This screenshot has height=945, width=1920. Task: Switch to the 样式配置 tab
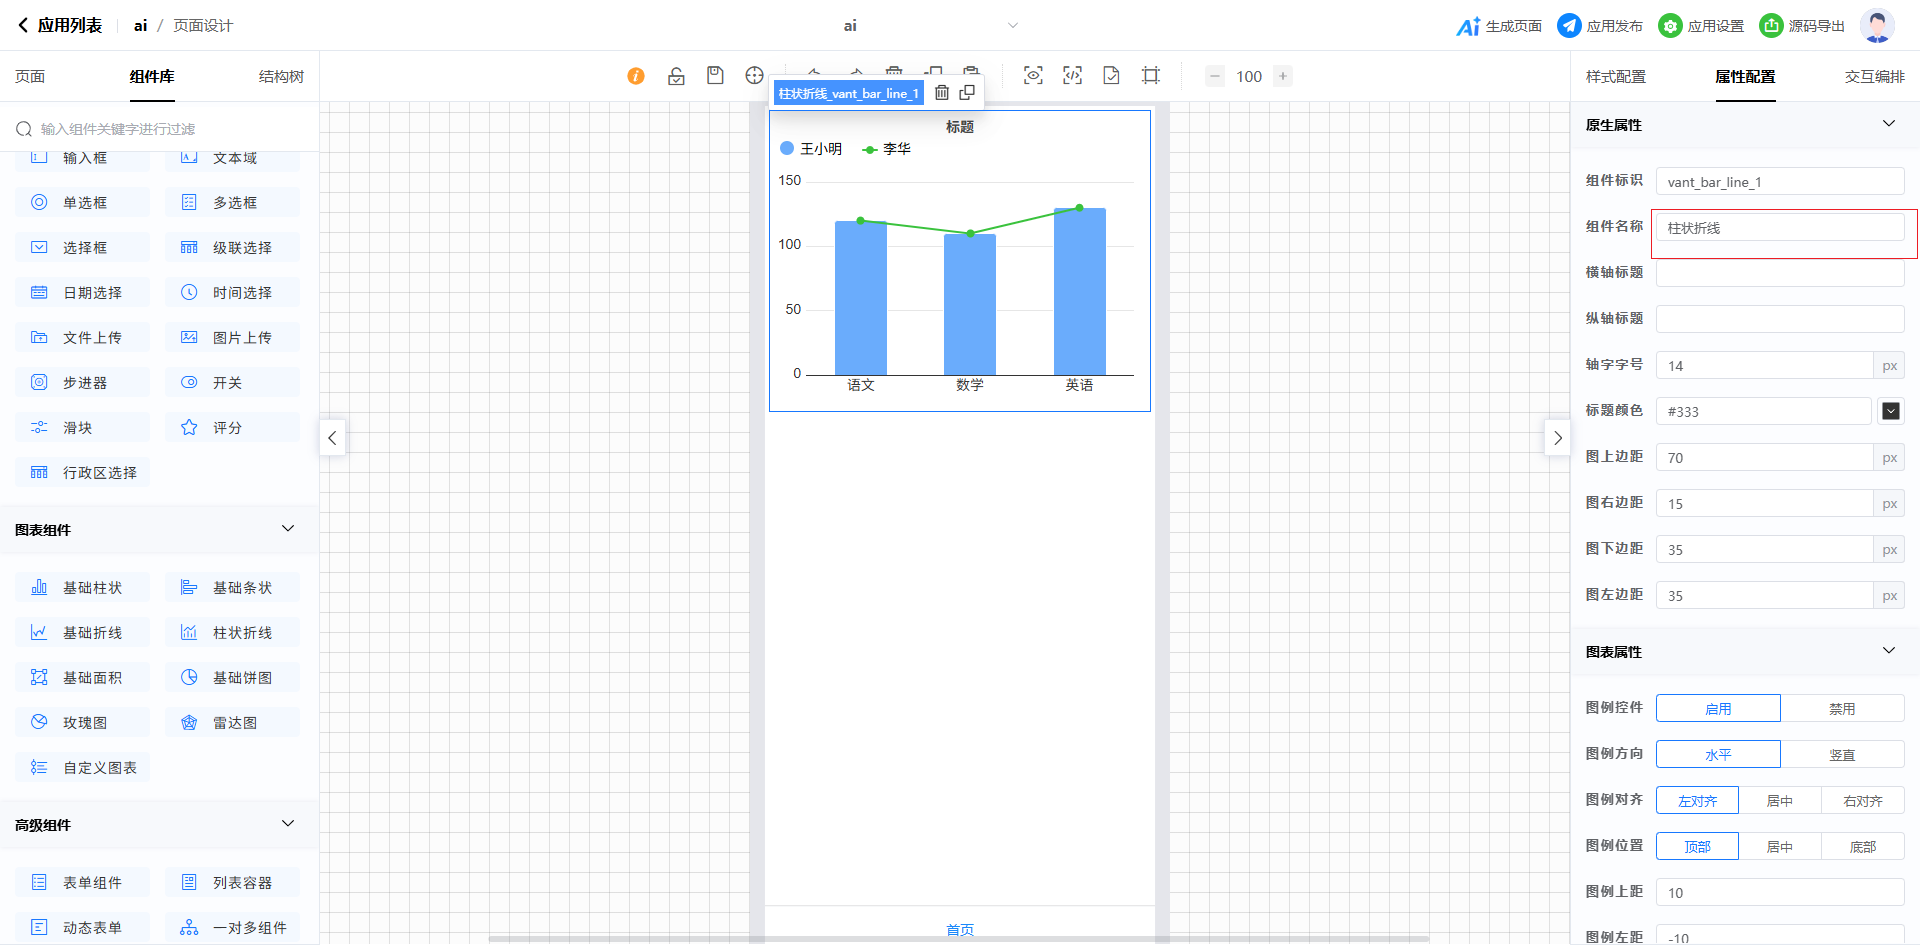click(x=1615, y=77)
